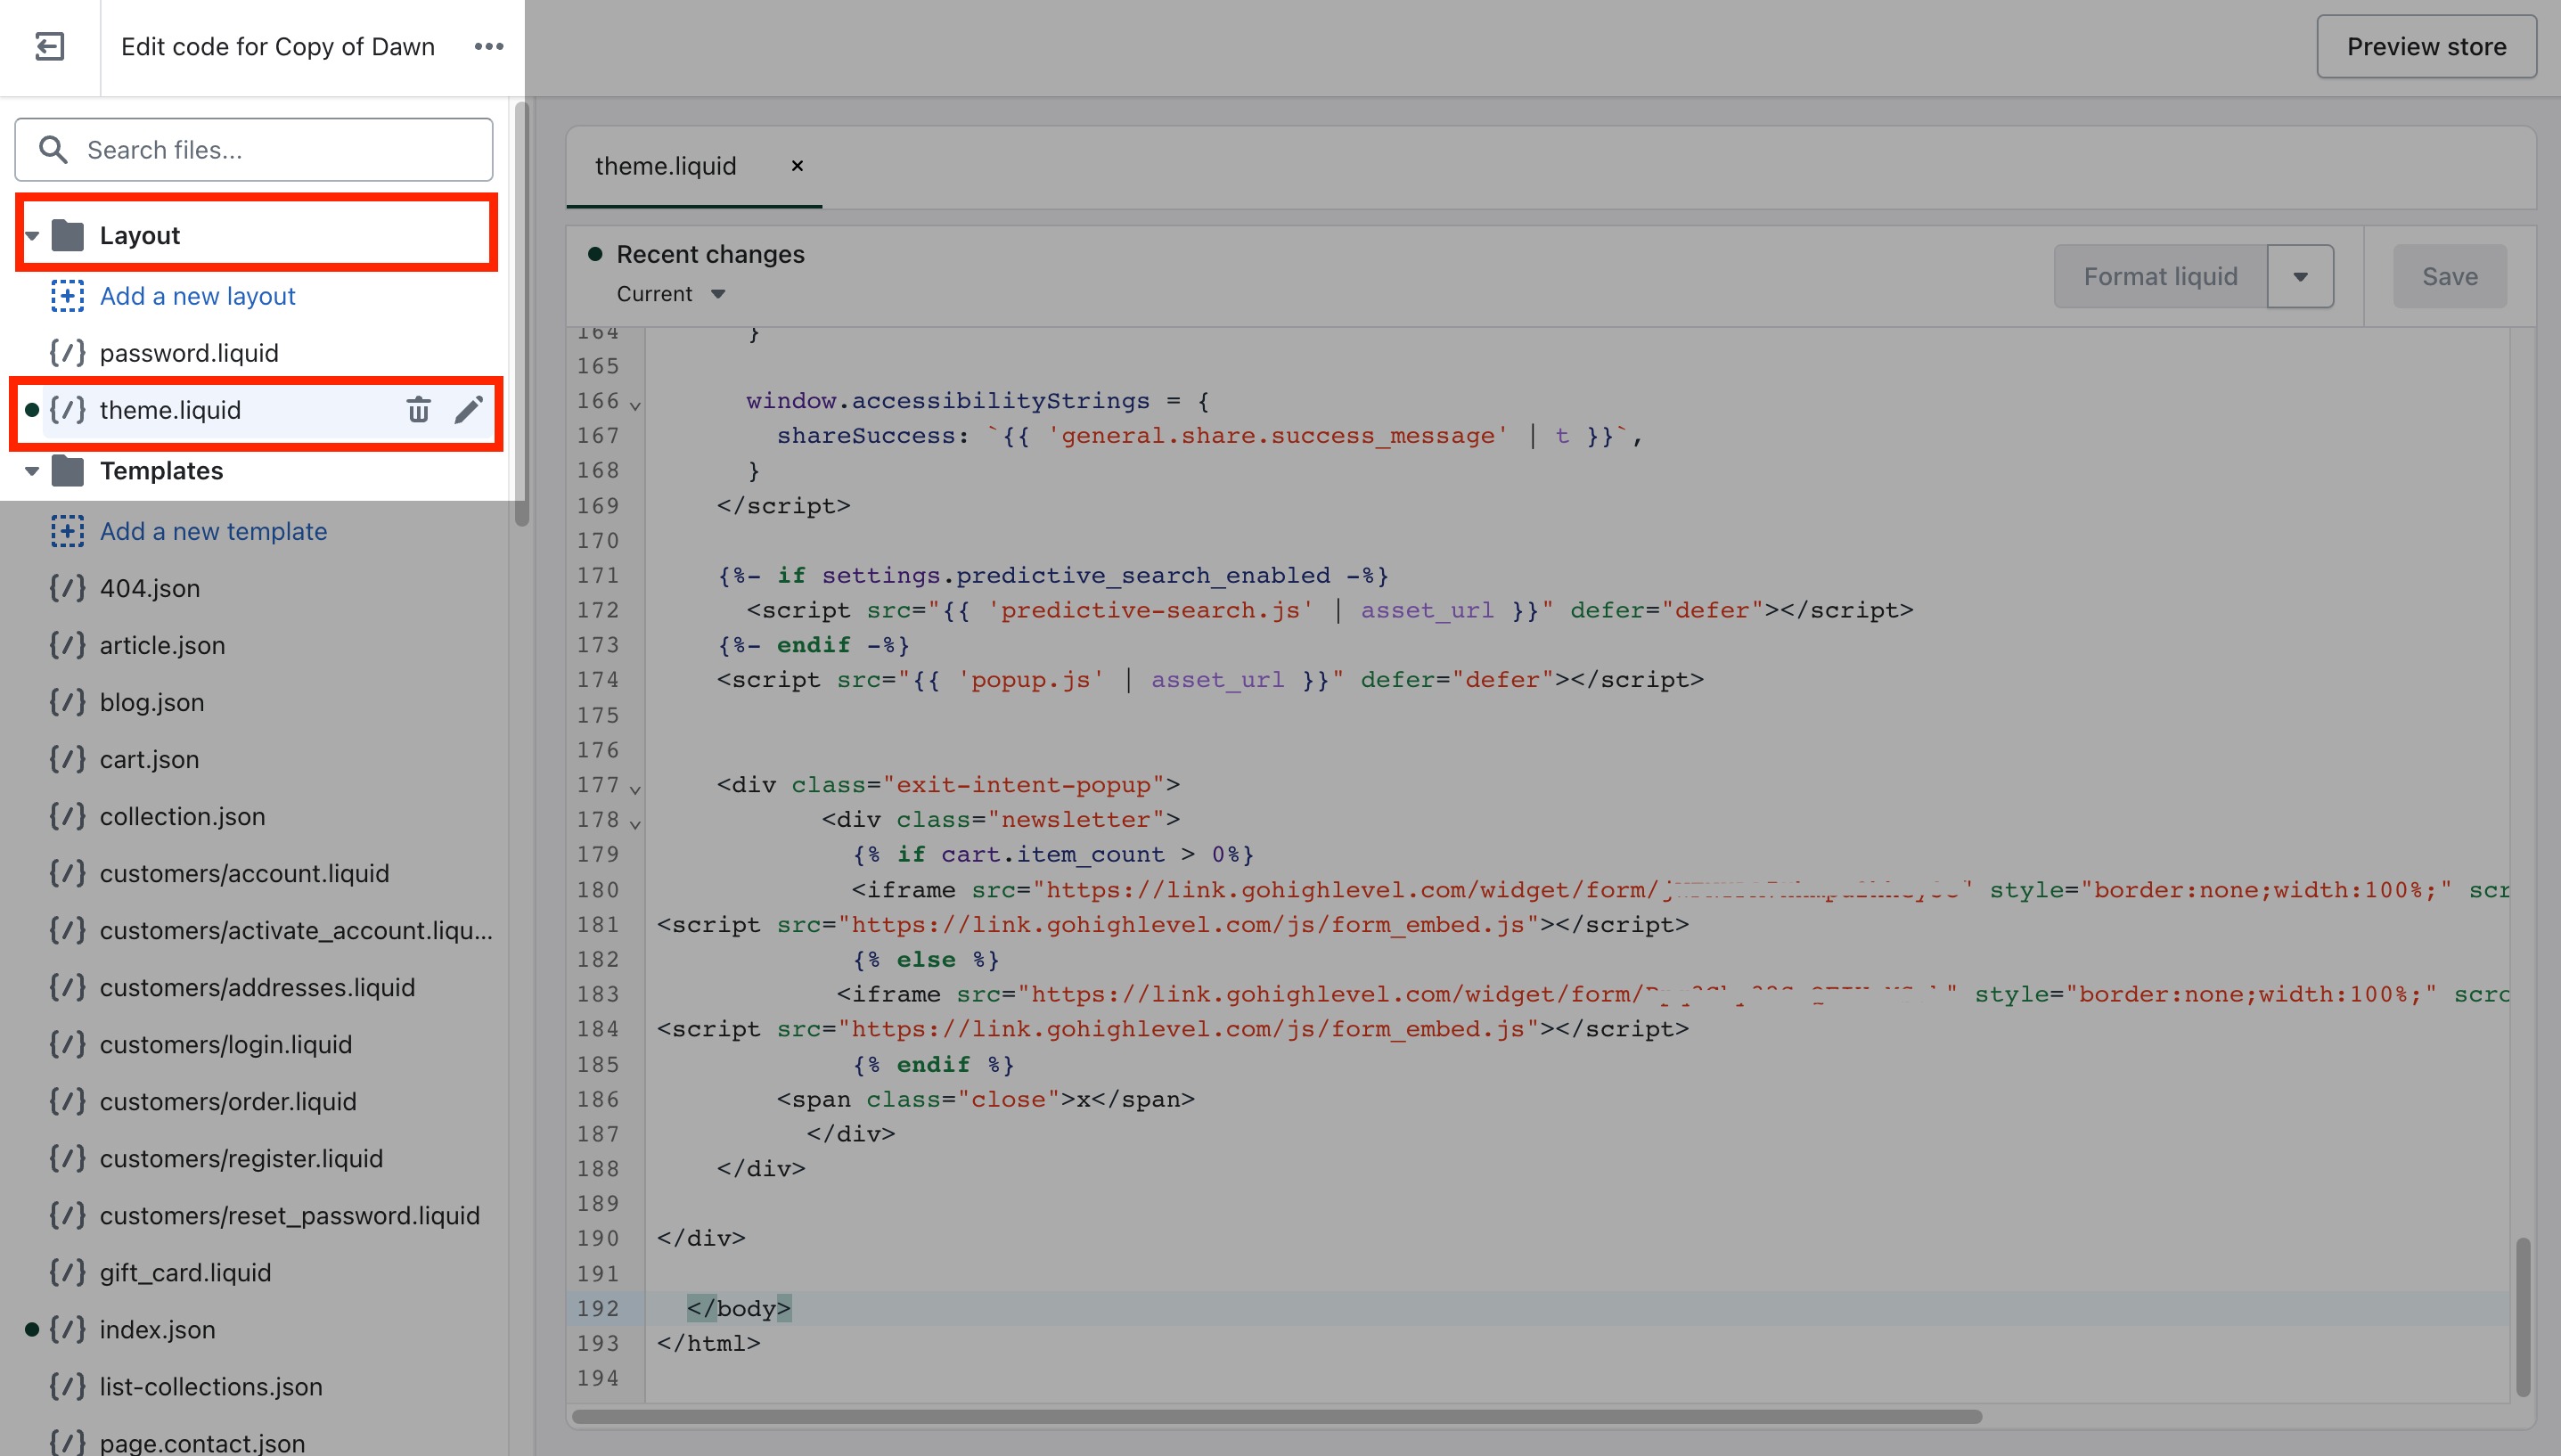Screen dimensions: 2561x1456
Task: Click the search magnifier icon
Action: click(x=53, y=150)
